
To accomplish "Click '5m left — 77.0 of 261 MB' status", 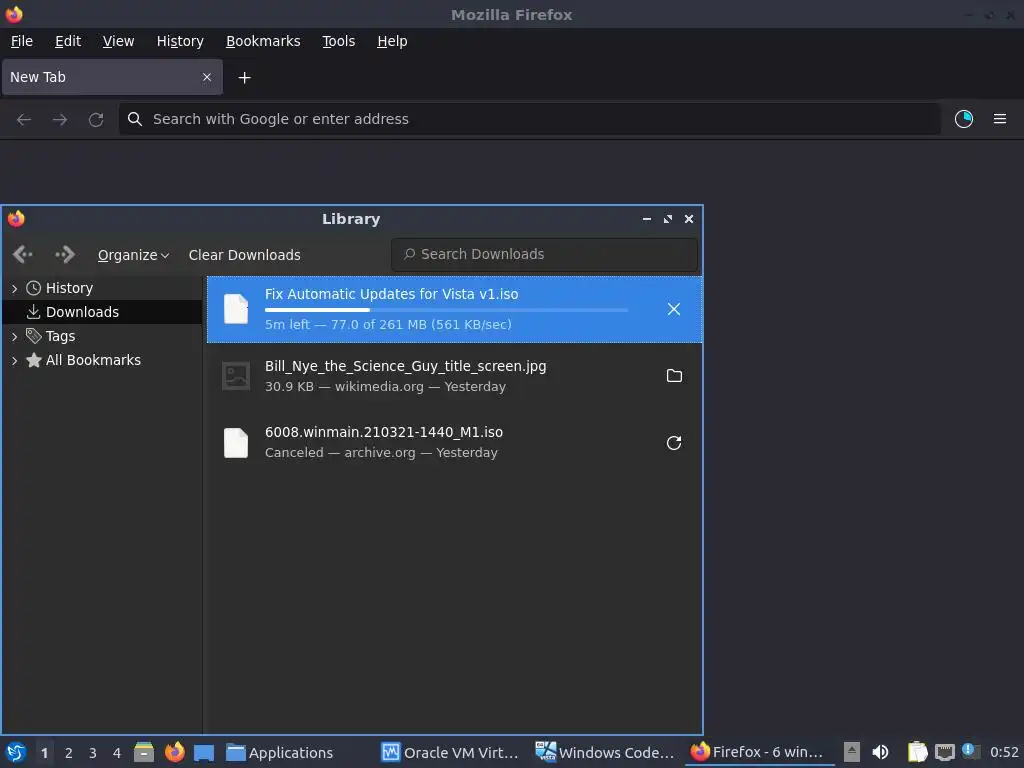I will coord(388,325).
